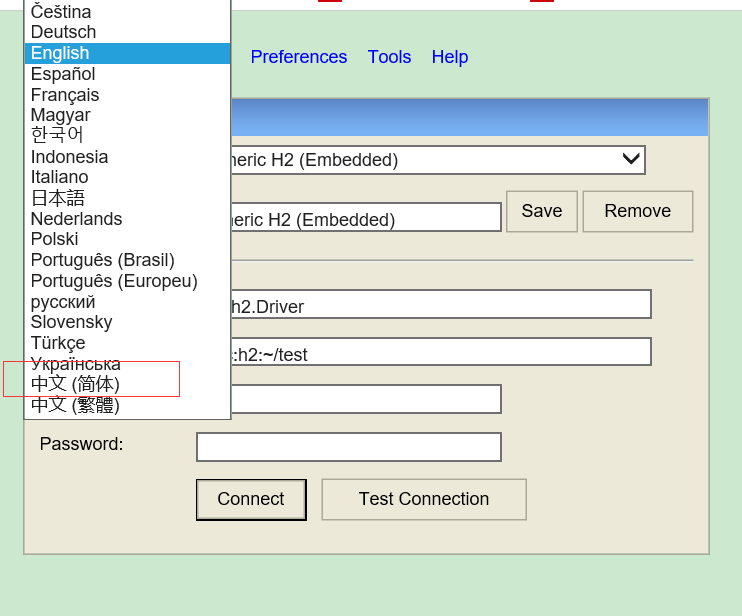Screen dimensions: 742x616
Task: Focus the Password input field
Action: point(348,447)
